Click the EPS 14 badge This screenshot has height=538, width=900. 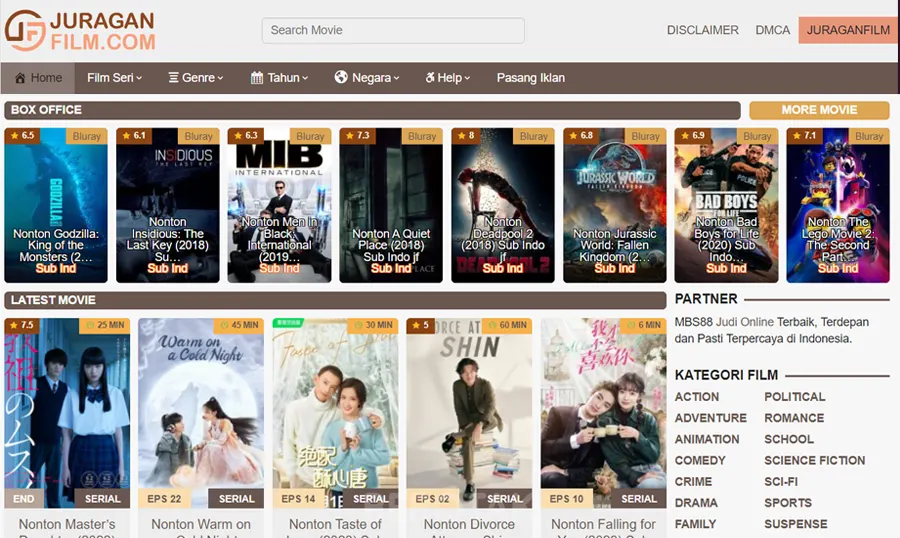pos(298,499)
